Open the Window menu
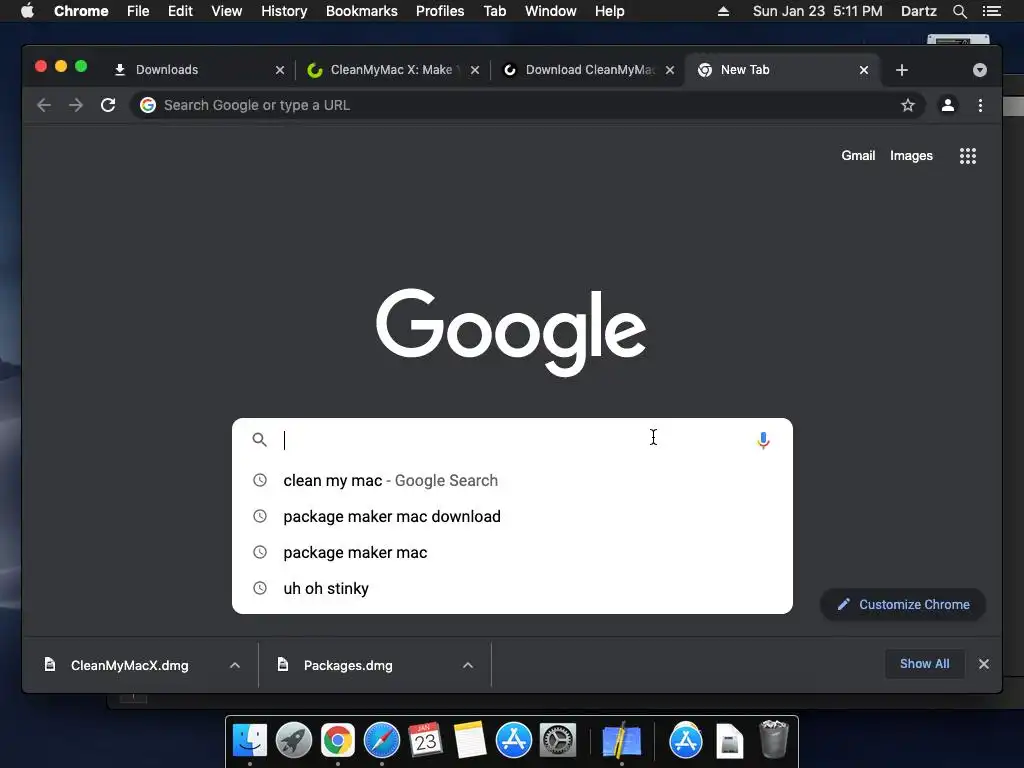 tap(551, 11)
